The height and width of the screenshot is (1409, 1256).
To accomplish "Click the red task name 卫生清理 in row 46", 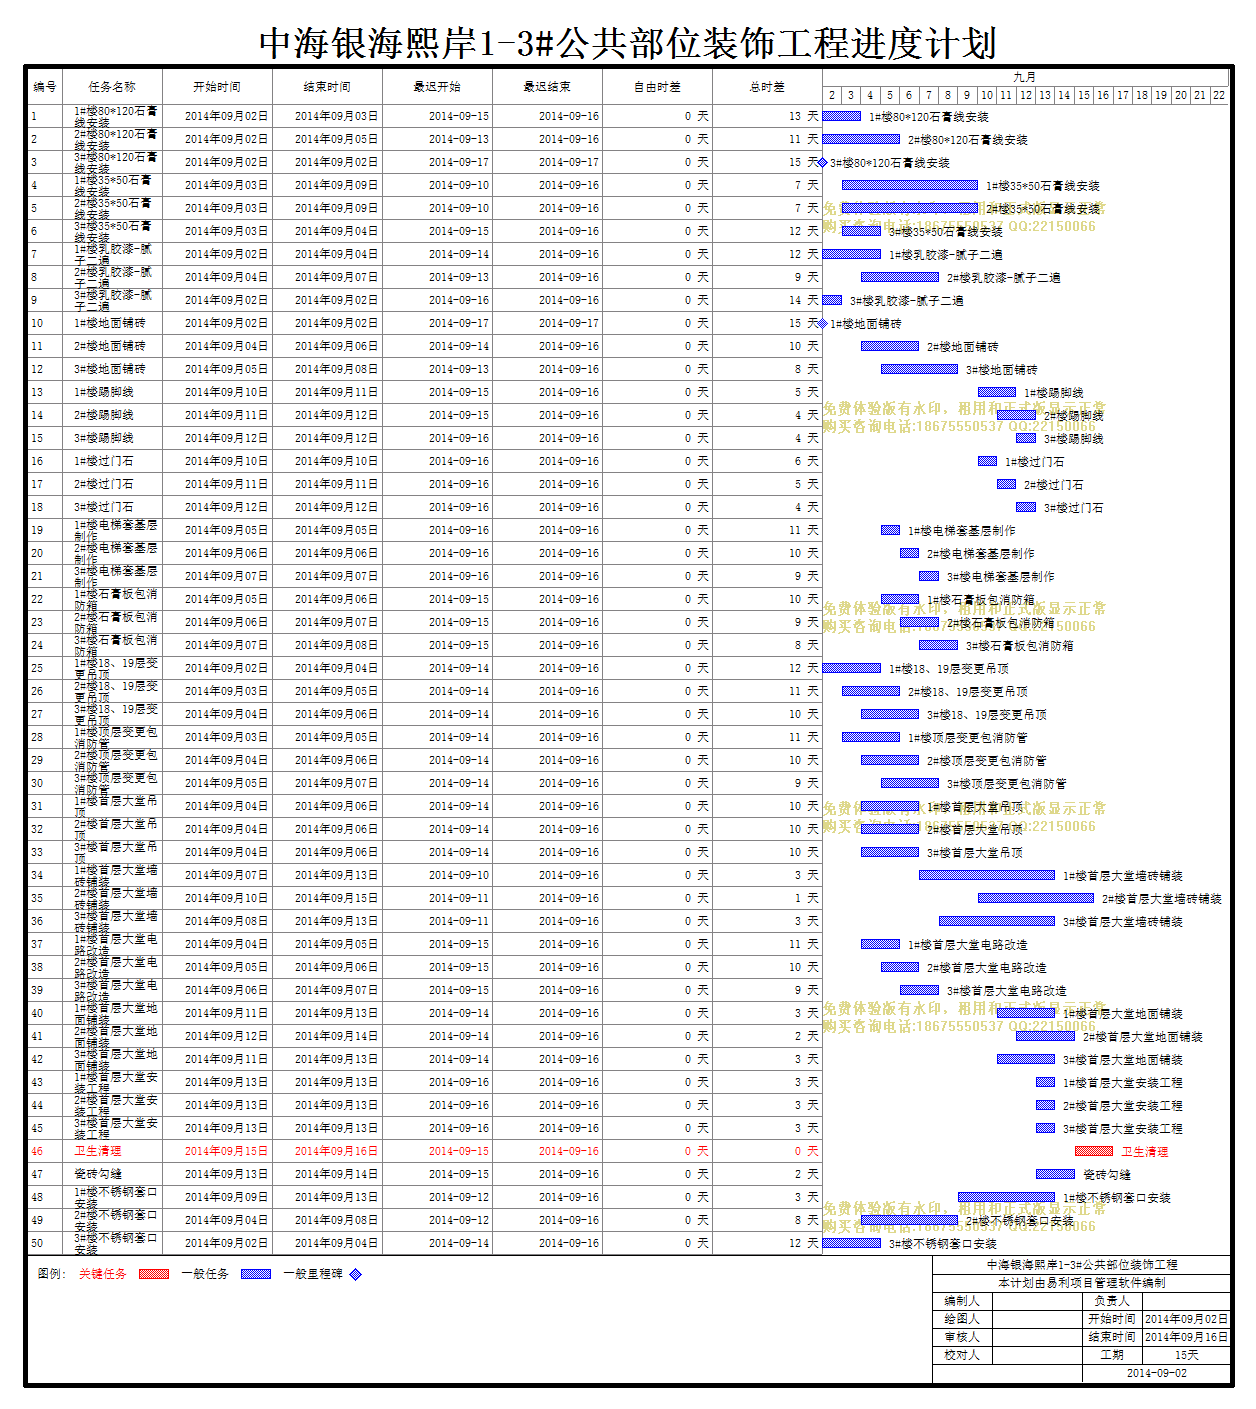I will (98, 1151).
